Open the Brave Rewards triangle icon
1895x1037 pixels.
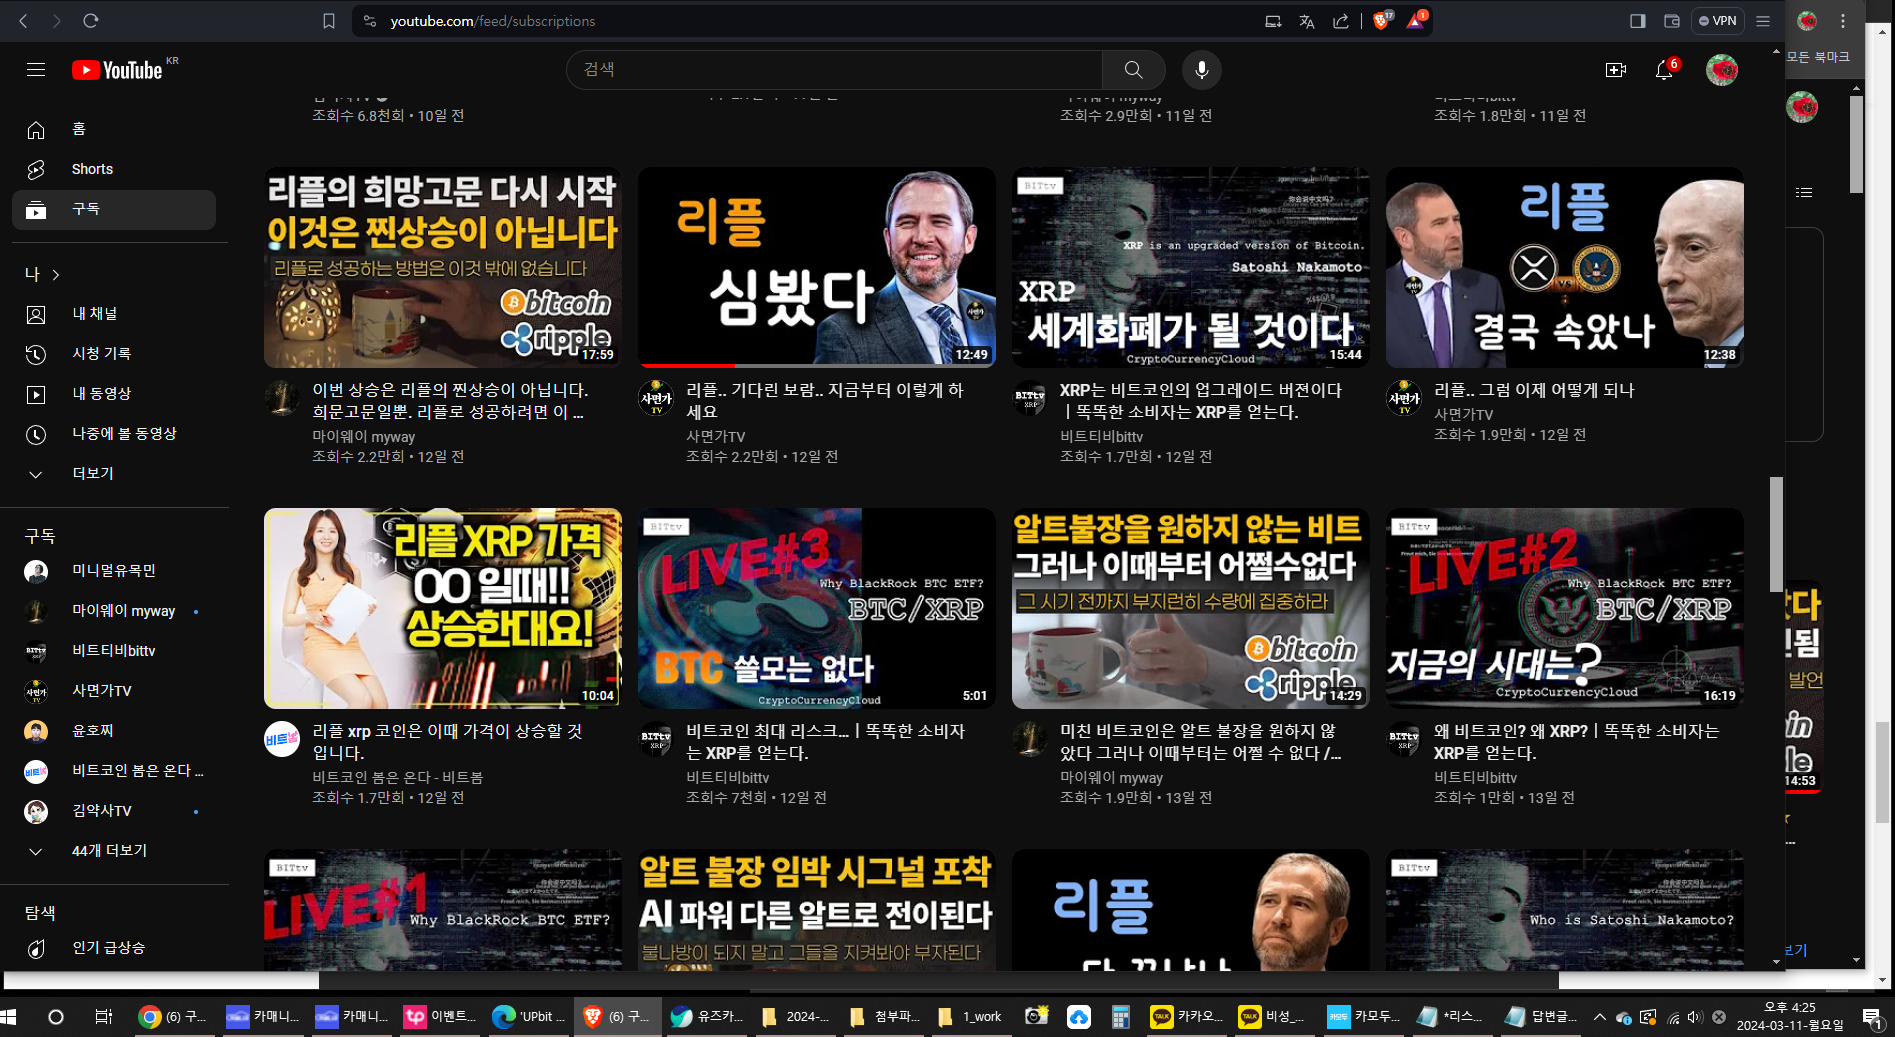pyautogui.click(x=1416, y=20)
